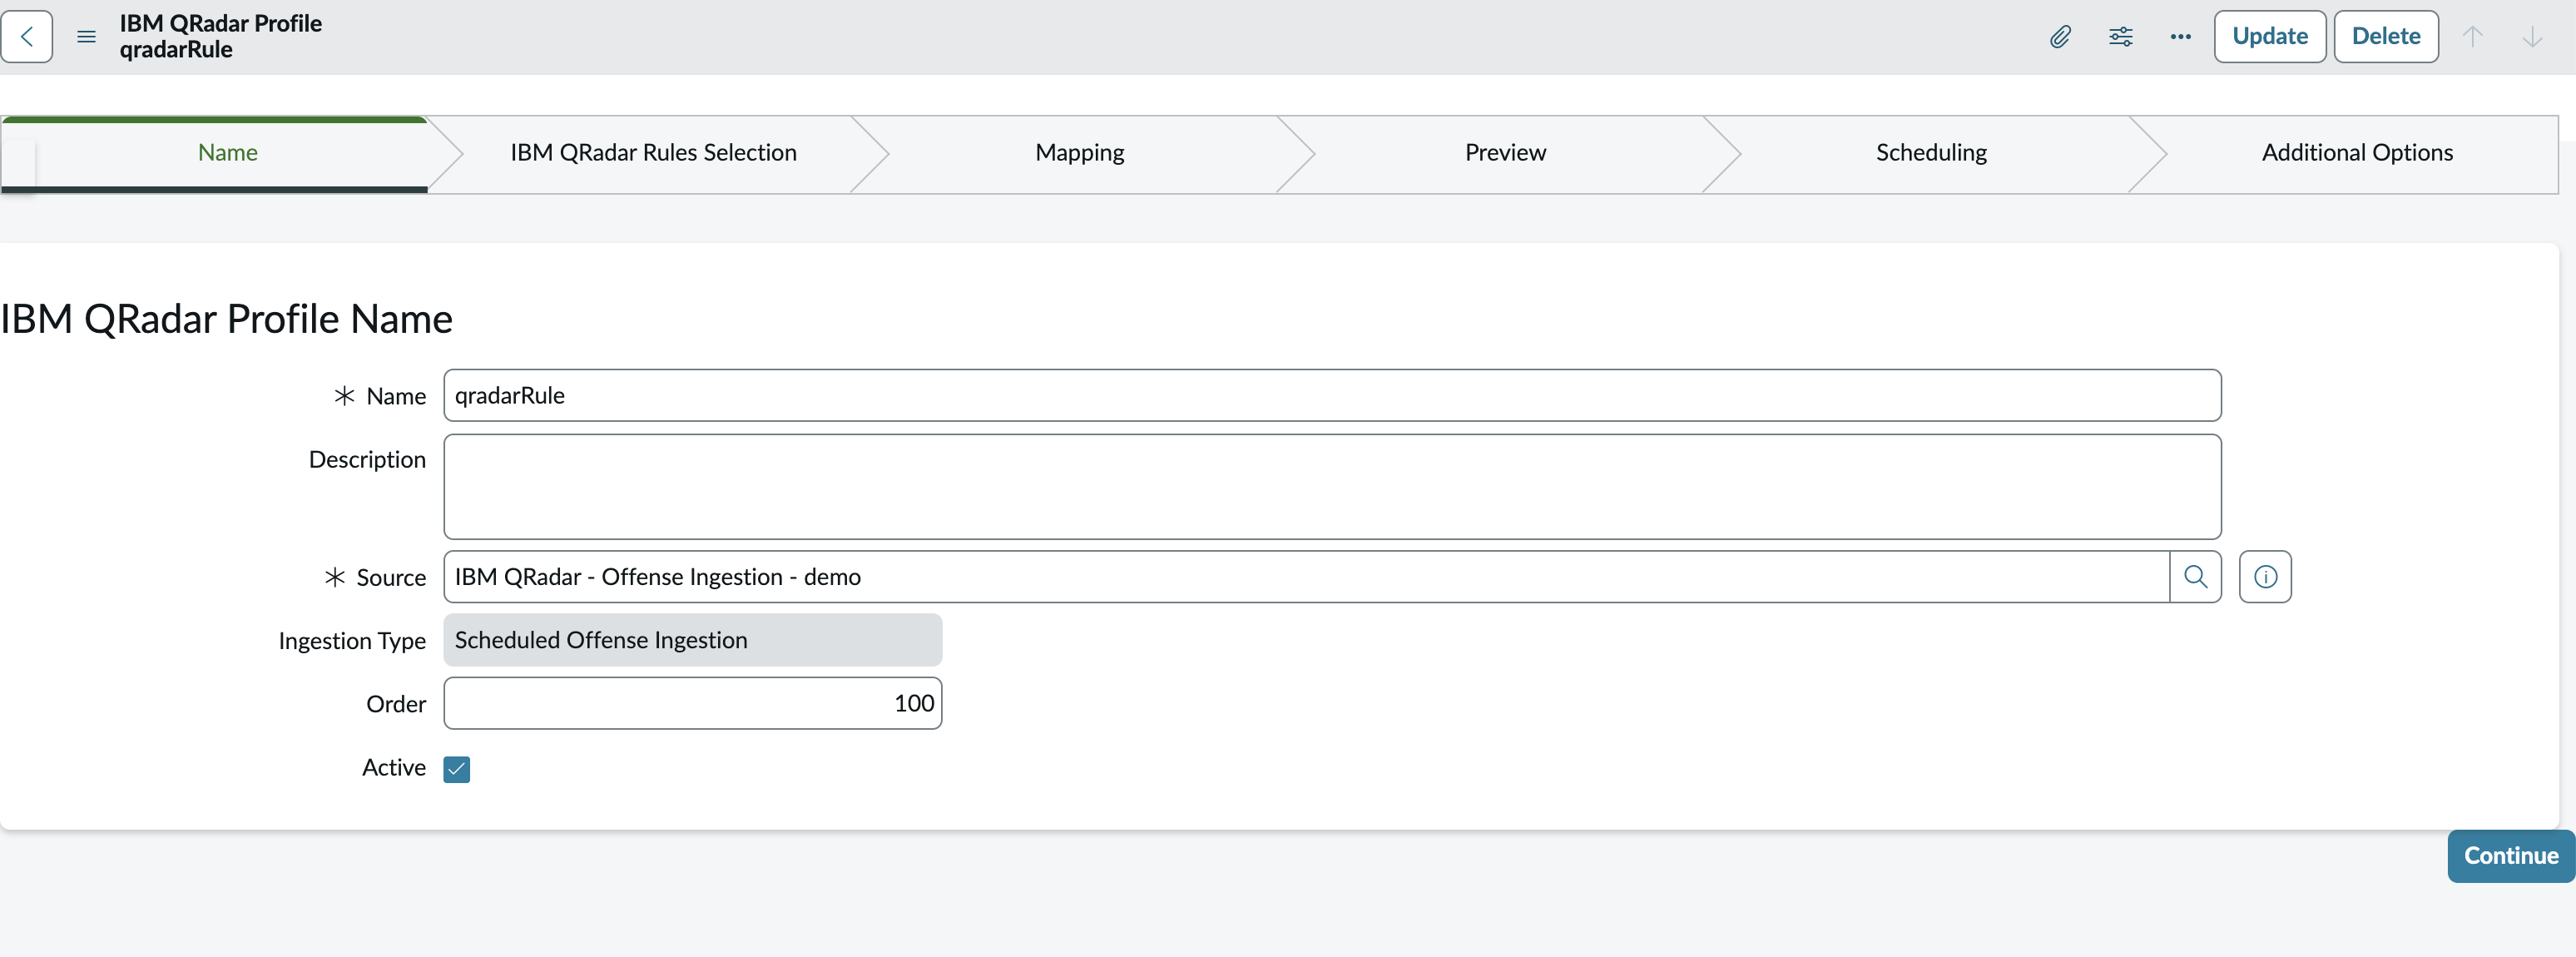
Task: Go to next record with down arrow
Action: coord(2532,37)
